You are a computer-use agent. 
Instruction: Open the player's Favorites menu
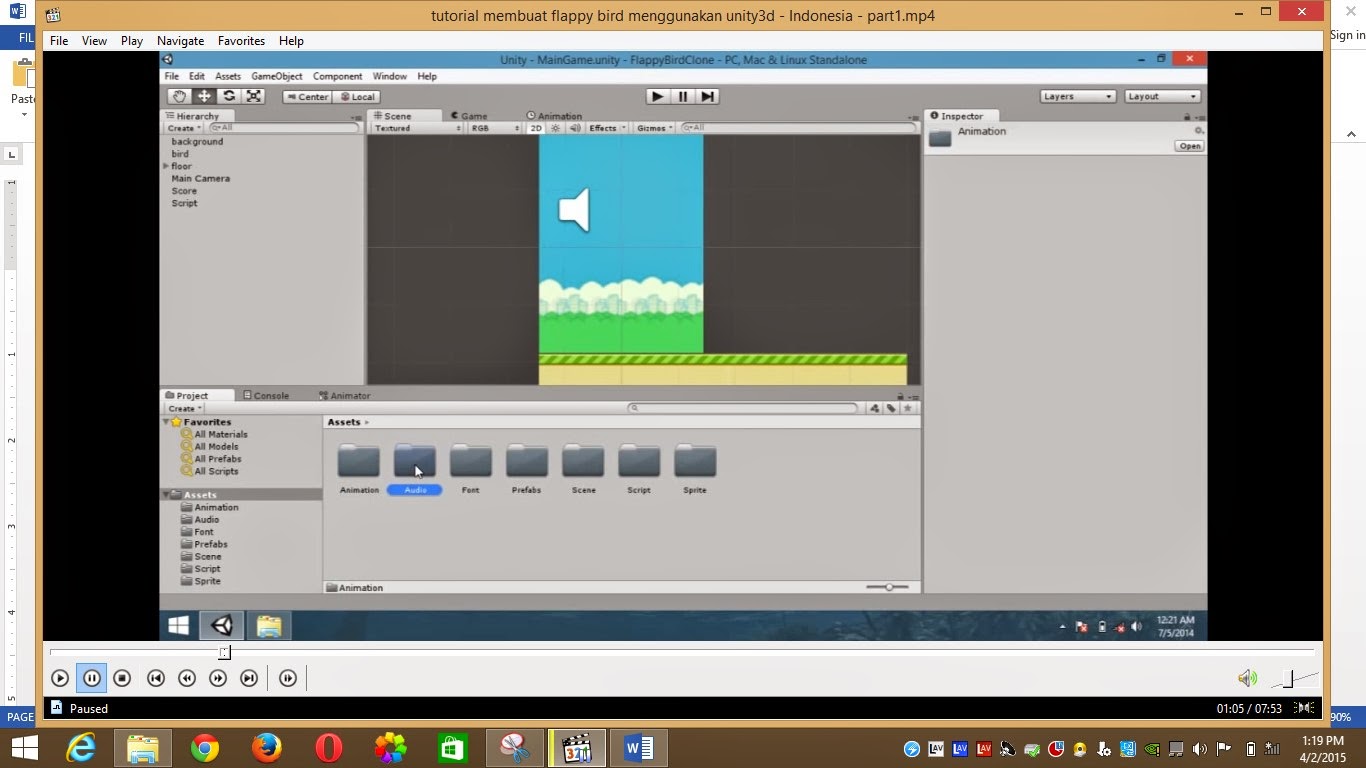(x=241, y=41)
